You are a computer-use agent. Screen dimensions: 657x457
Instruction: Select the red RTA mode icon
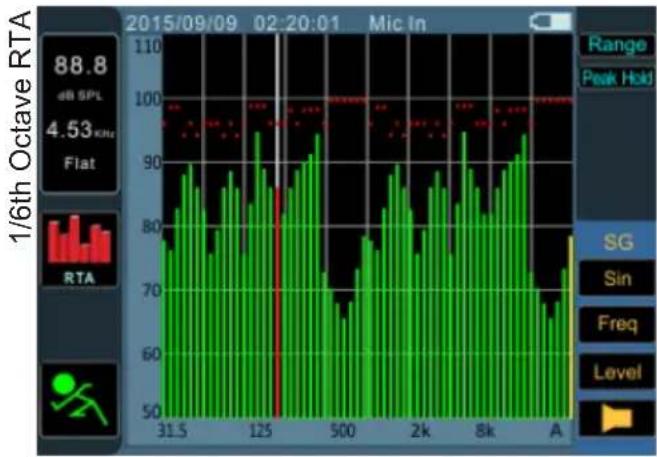pos(80,249)
